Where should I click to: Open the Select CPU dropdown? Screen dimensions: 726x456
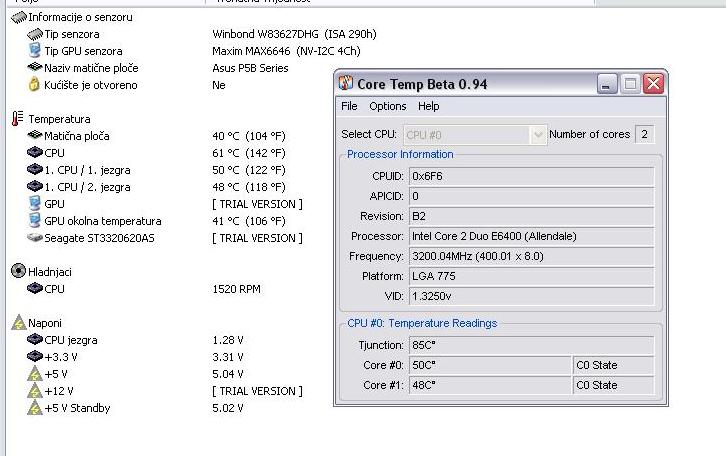click(x=475, y=135)
